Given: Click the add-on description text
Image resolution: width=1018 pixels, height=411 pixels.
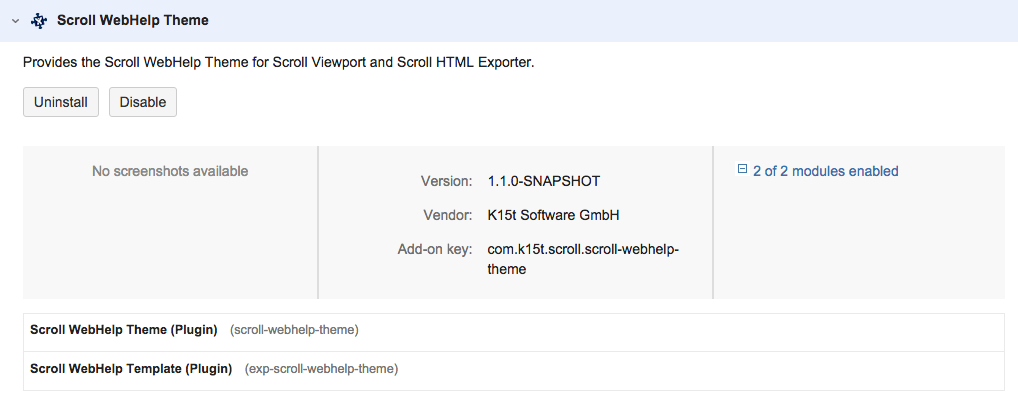Looking at the screenshot, I should point(279,62).
